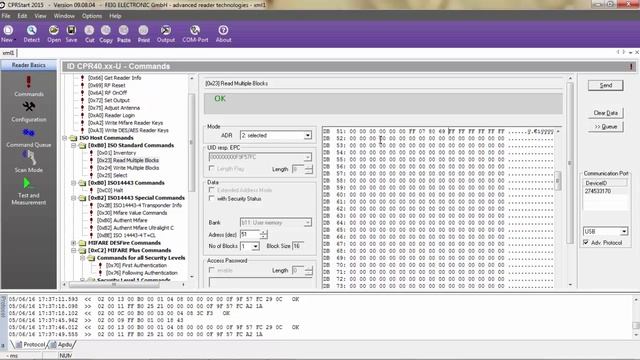Click the Adress (dec) stepper arrows
The image size is (640, 360).
coord(264,234)
